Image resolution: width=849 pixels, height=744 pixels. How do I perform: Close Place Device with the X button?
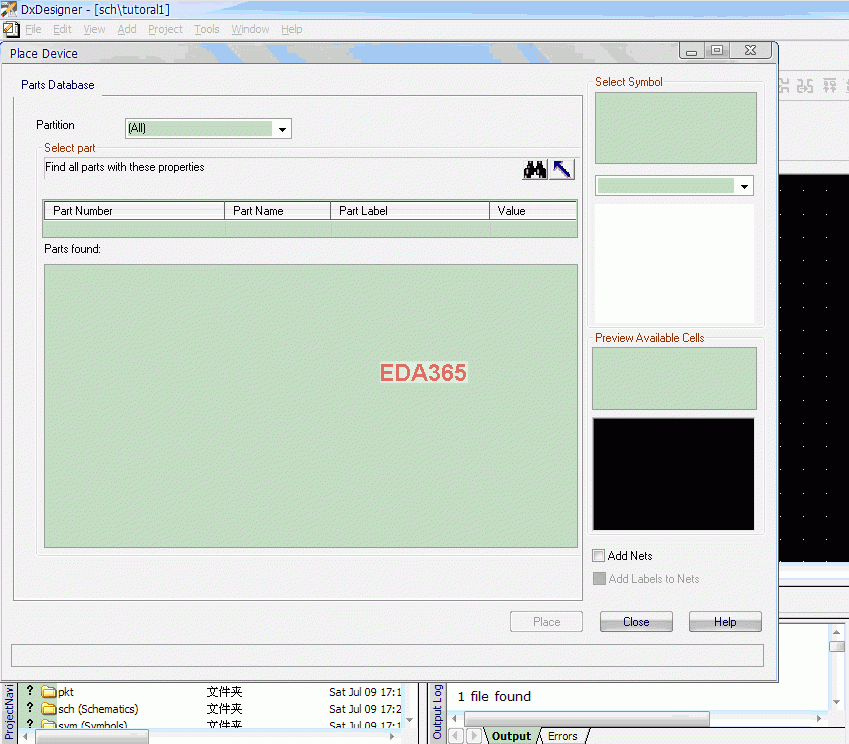tap(750, 50)
